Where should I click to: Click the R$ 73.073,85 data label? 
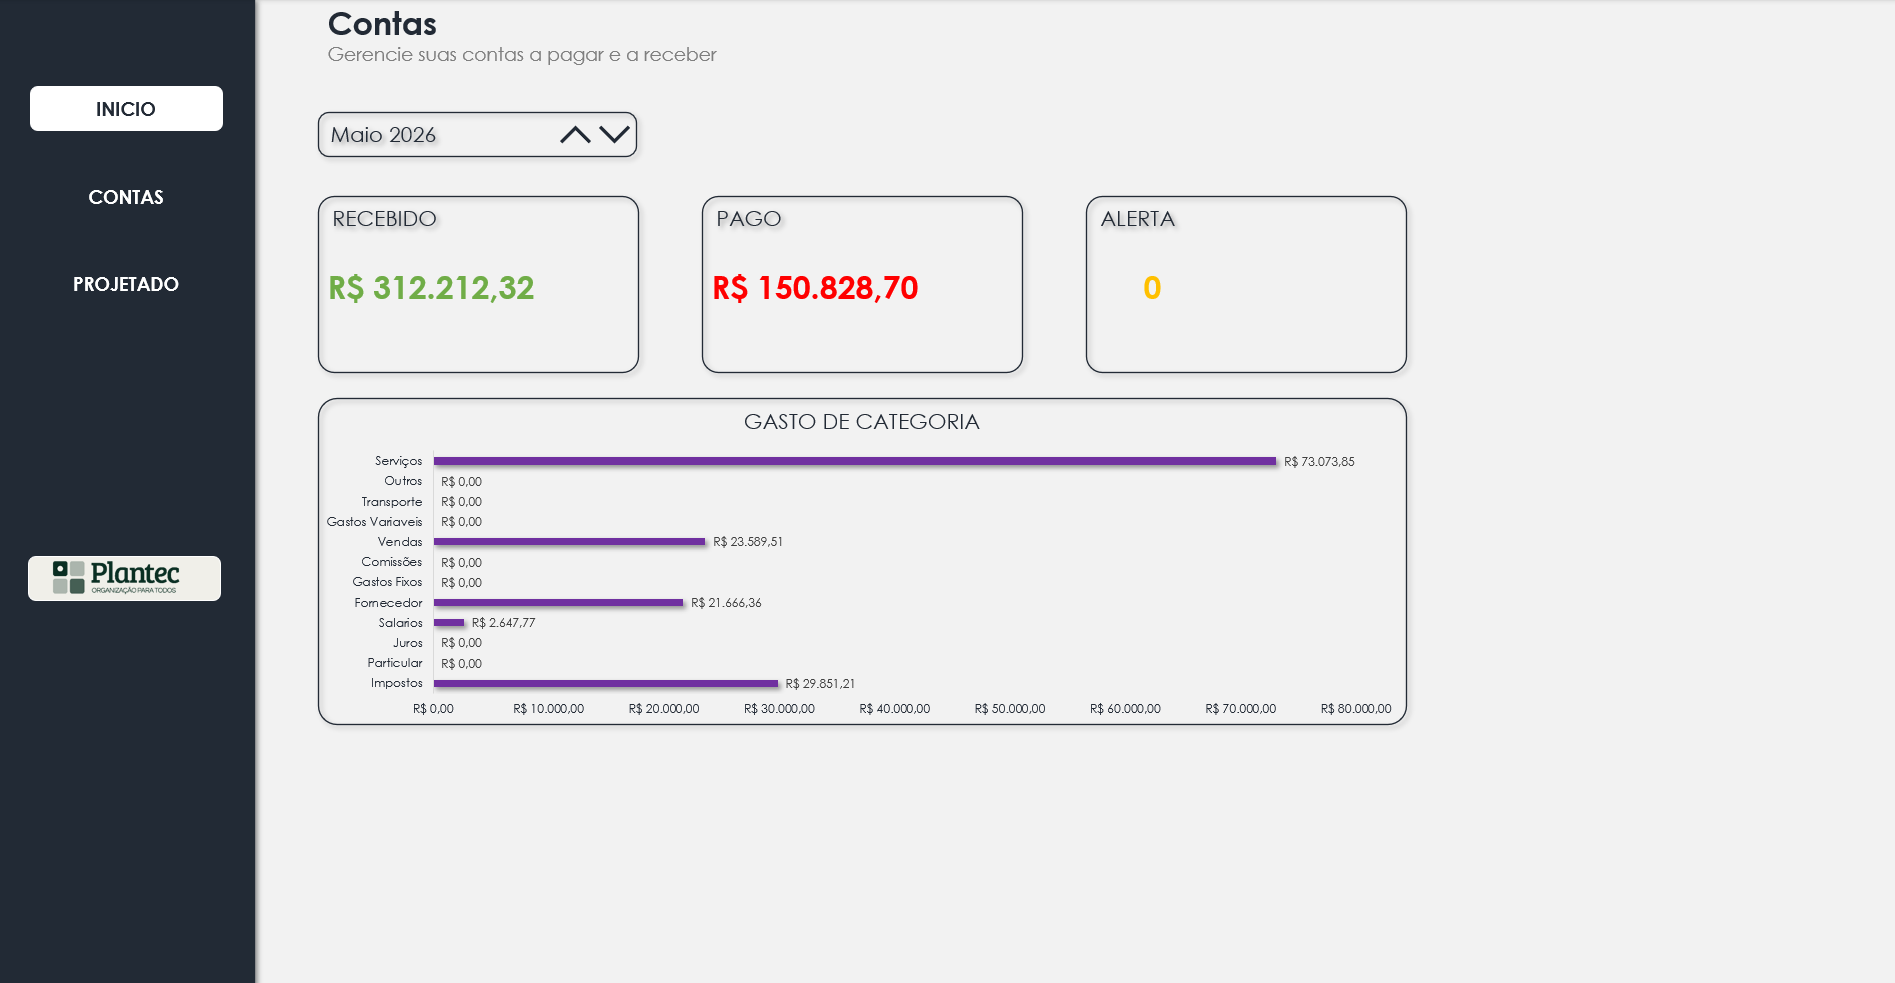[1319, 462]
